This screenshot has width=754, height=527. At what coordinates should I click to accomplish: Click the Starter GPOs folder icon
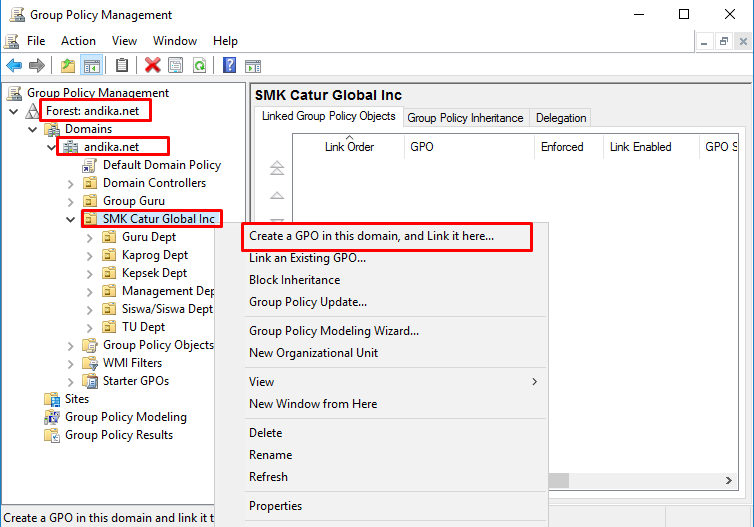(x=89, y=381)
